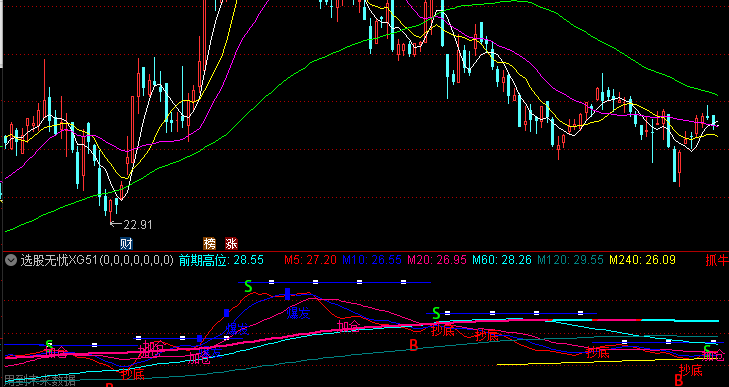Image resolution: width=729 pixels, height=387 pixels.
Task: Click the 22.91 lowest price arrow label
Action: tap(132, 225)
